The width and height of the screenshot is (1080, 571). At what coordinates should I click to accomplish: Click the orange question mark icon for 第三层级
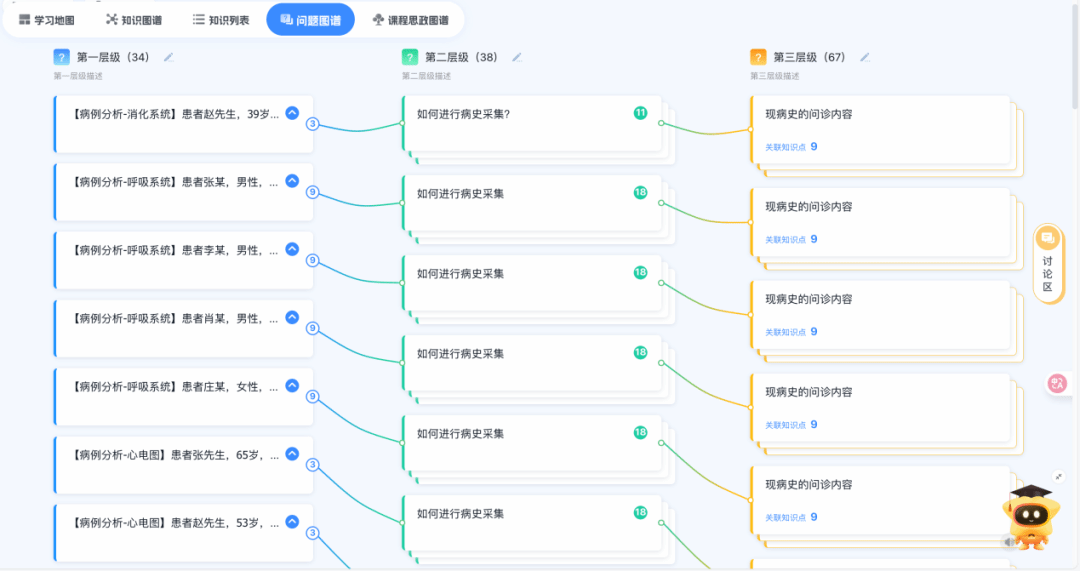click(759, 58)
